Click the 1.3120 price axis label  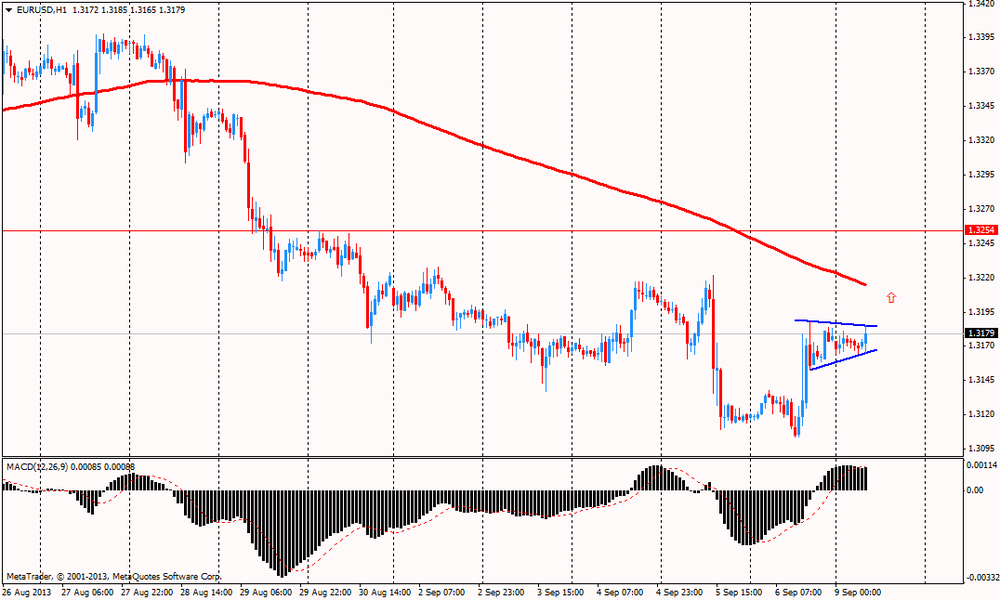tap(981, 414)
